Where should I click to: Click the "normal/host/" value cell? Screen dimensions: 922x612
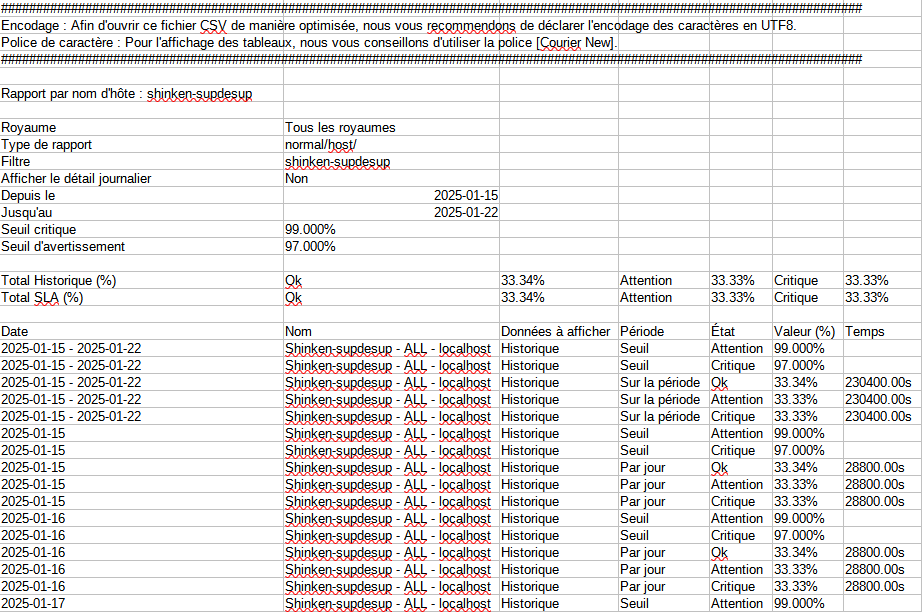point(320,145)
